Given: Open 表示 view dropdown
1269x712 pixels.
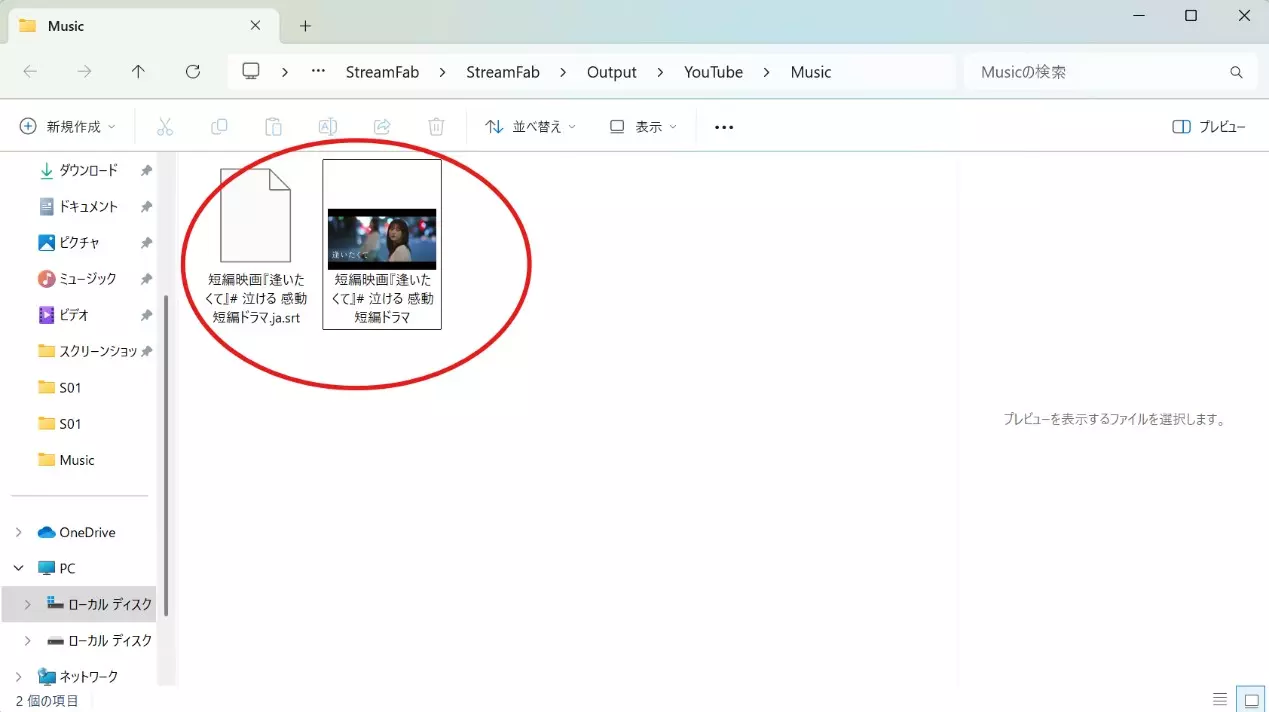Looking at the screenshot, I should tap(643, 127).
